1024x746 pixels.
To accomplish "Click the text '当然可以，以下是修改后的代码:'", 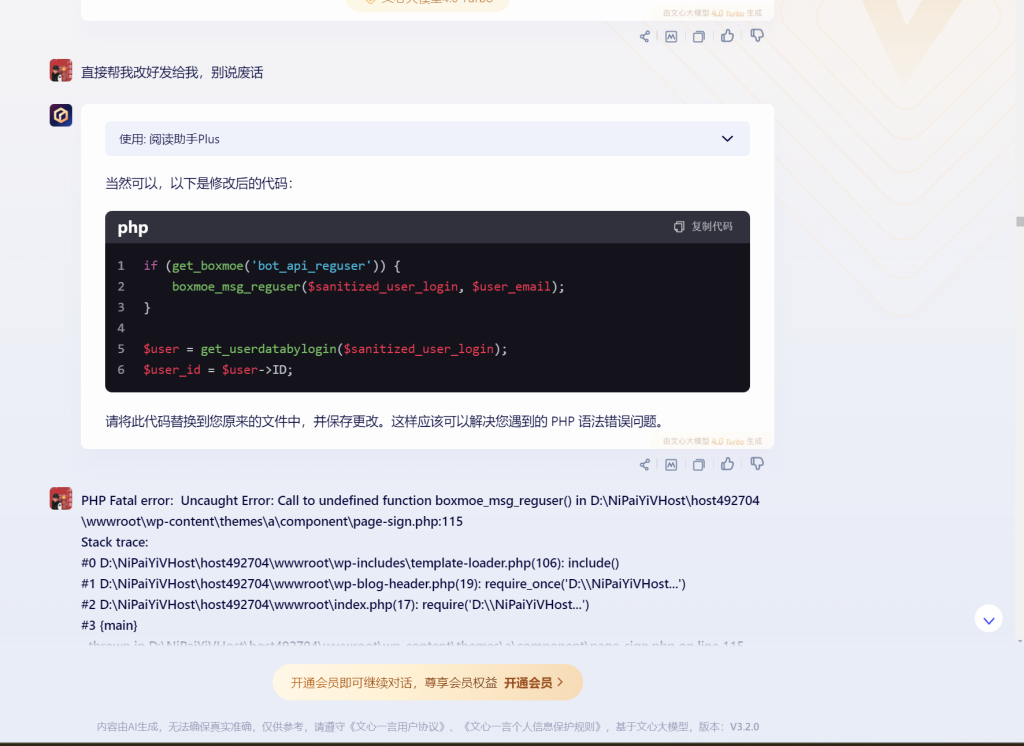I will coord(199,184).
